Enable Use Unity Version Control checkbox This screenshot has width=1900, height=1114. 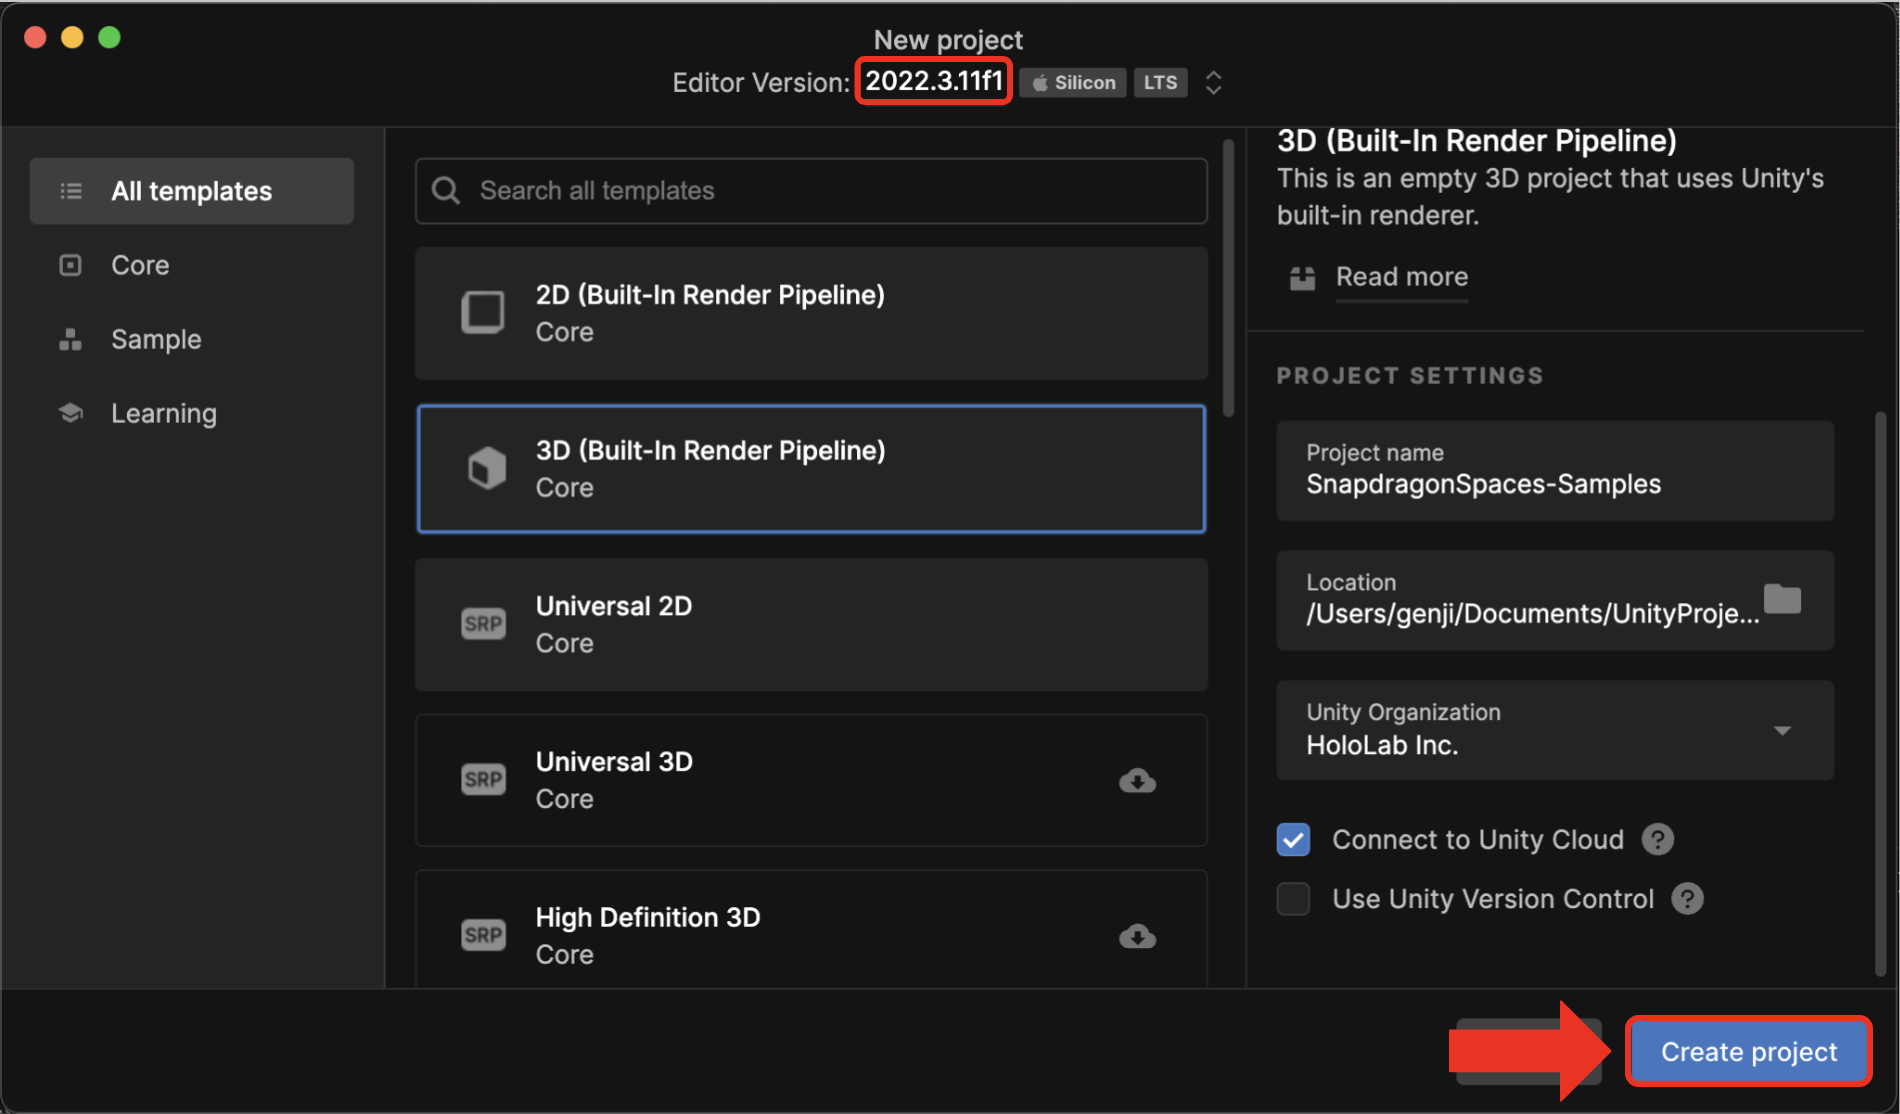(x=1293, y=899)
